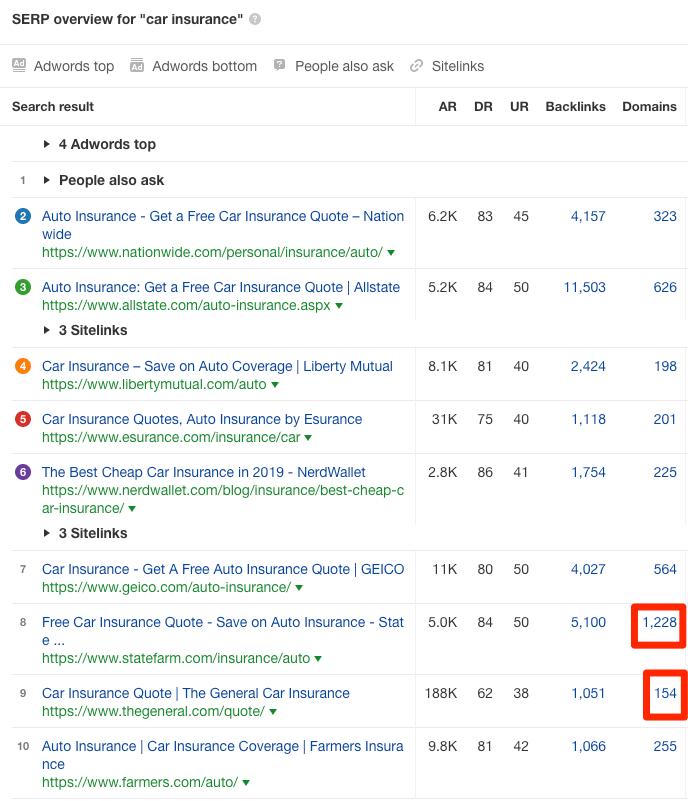Click the "1,228" domains value for State Farm
The width and height of the screenshot is (688, 801).
657,622
